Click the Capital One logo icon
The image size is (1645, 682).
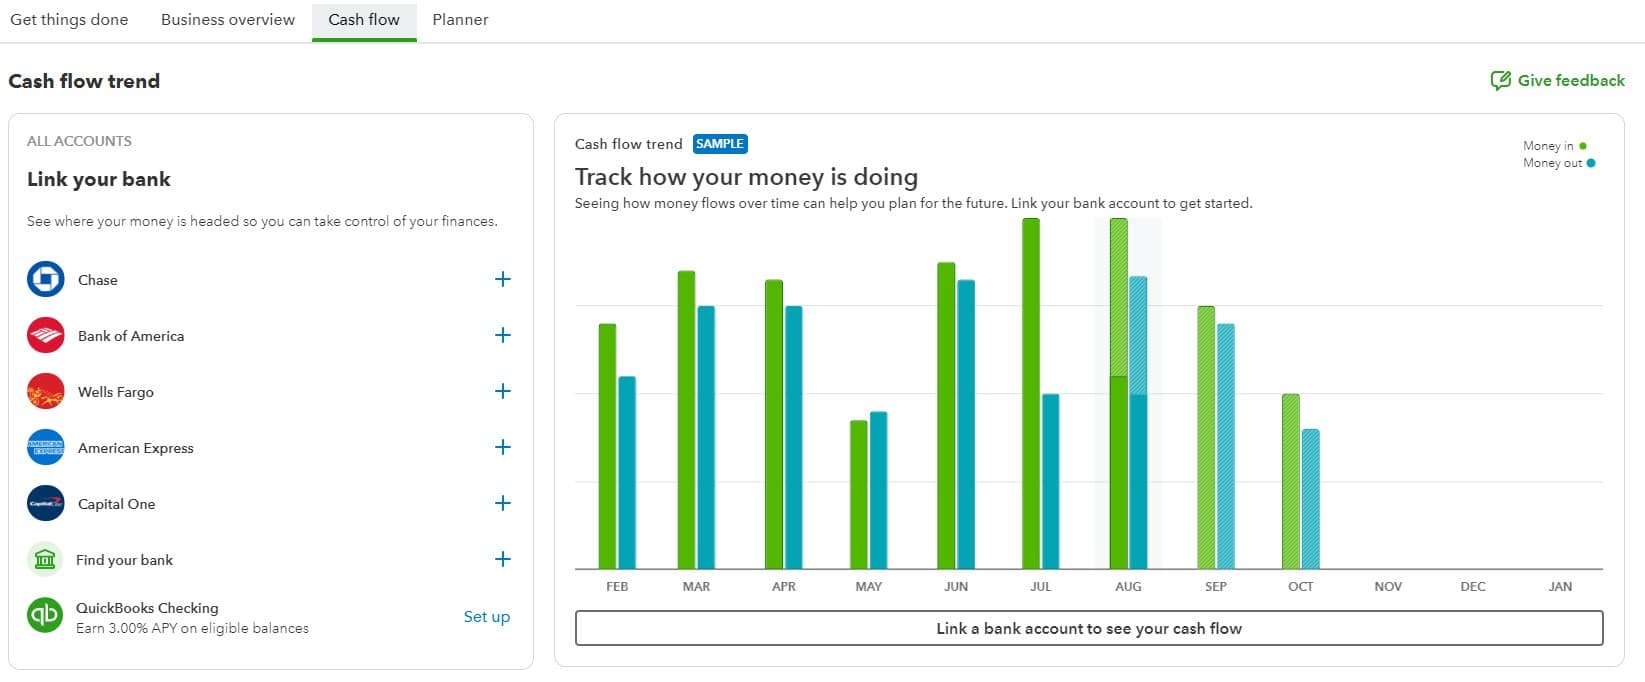click(45, 504)
